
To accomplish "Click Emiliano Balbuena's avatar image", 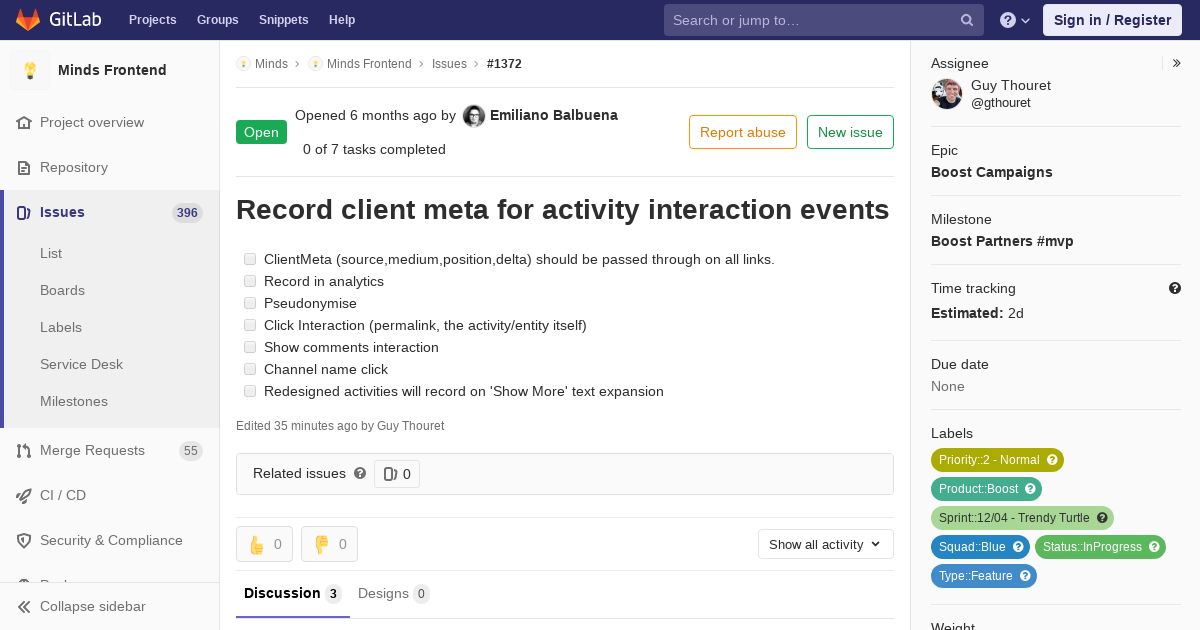I will tap(474, 116).
